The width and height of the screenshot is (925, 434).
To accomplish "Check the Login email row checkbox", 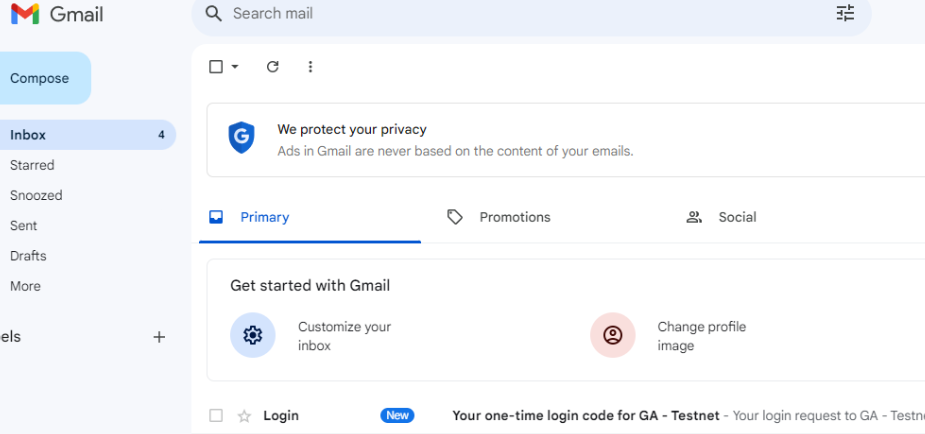I will 216,416.
